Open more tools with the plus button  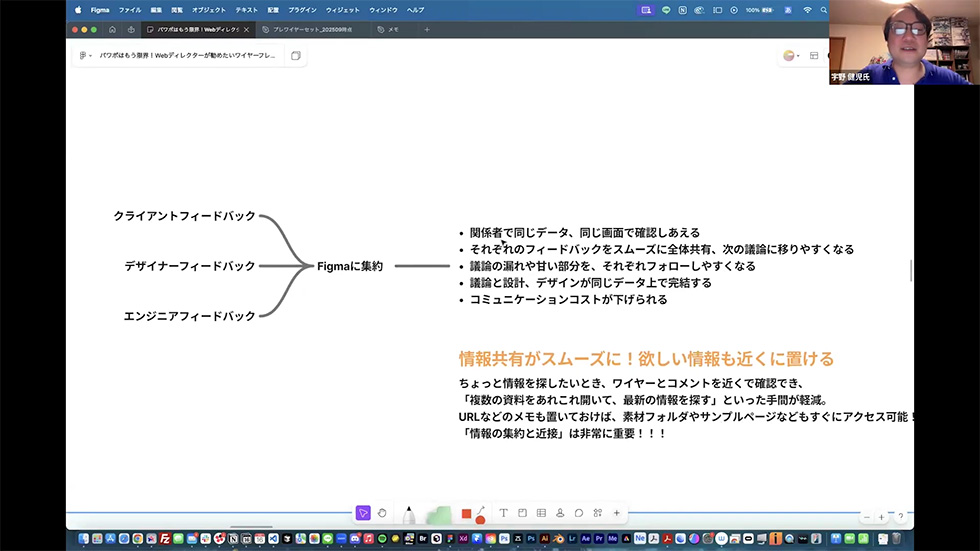click(616, 513)
